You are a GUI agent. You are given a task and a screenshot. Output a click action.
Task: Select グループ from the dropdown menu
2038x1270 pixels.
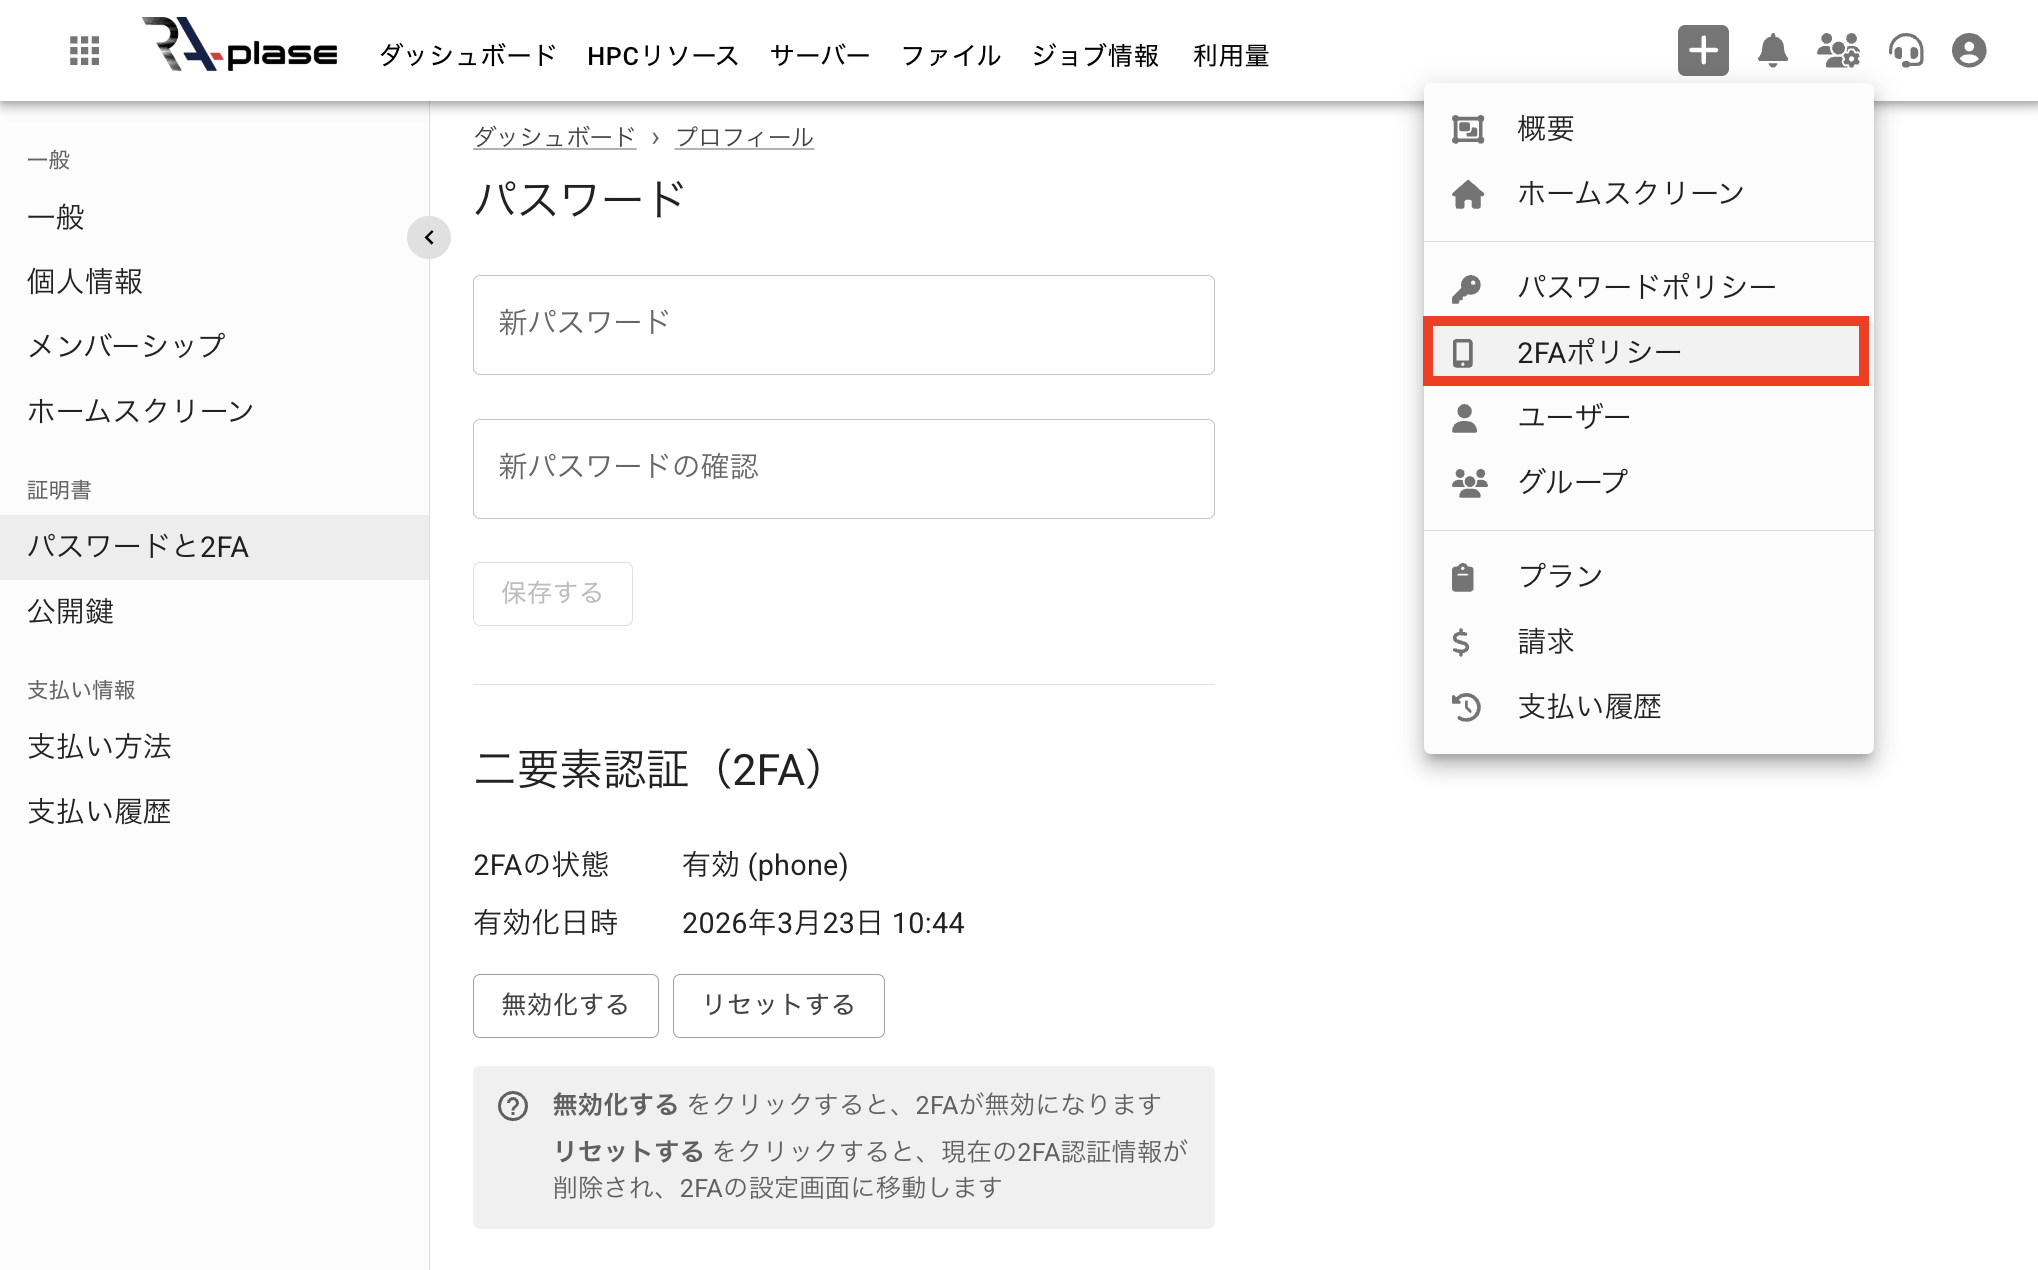click(1571, 480)
